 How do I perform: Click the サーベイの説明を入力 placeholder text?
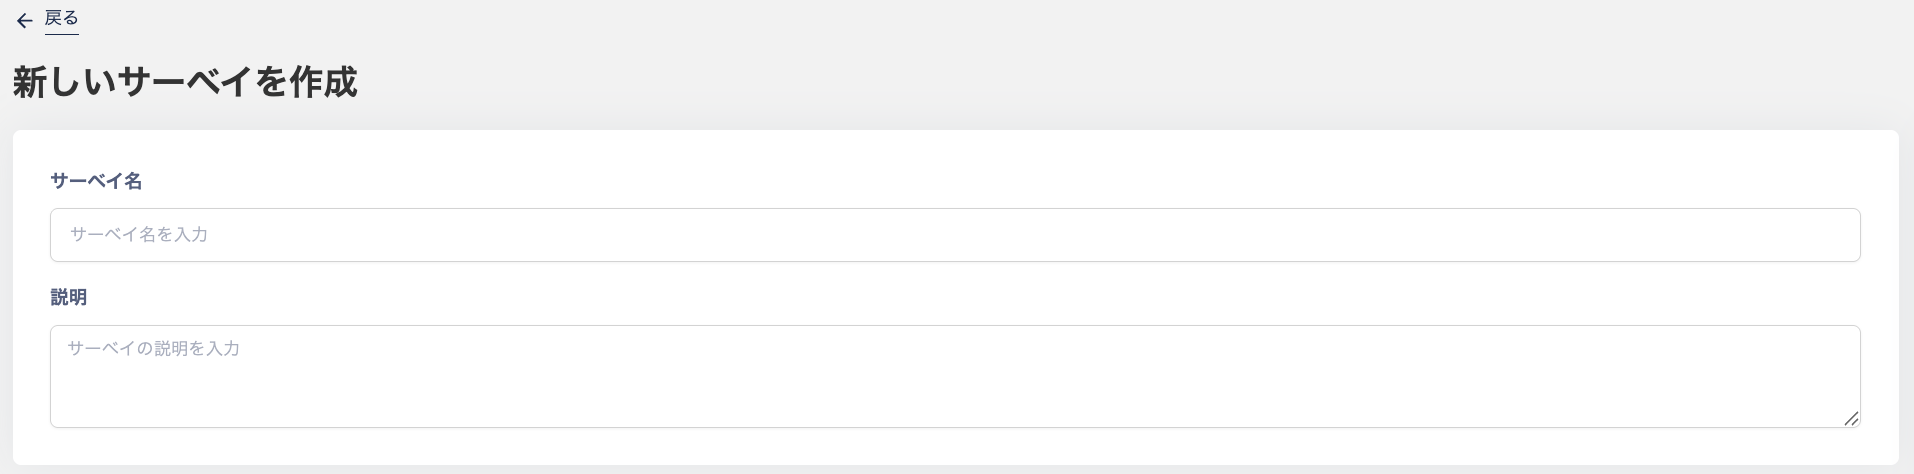[153, 348]
